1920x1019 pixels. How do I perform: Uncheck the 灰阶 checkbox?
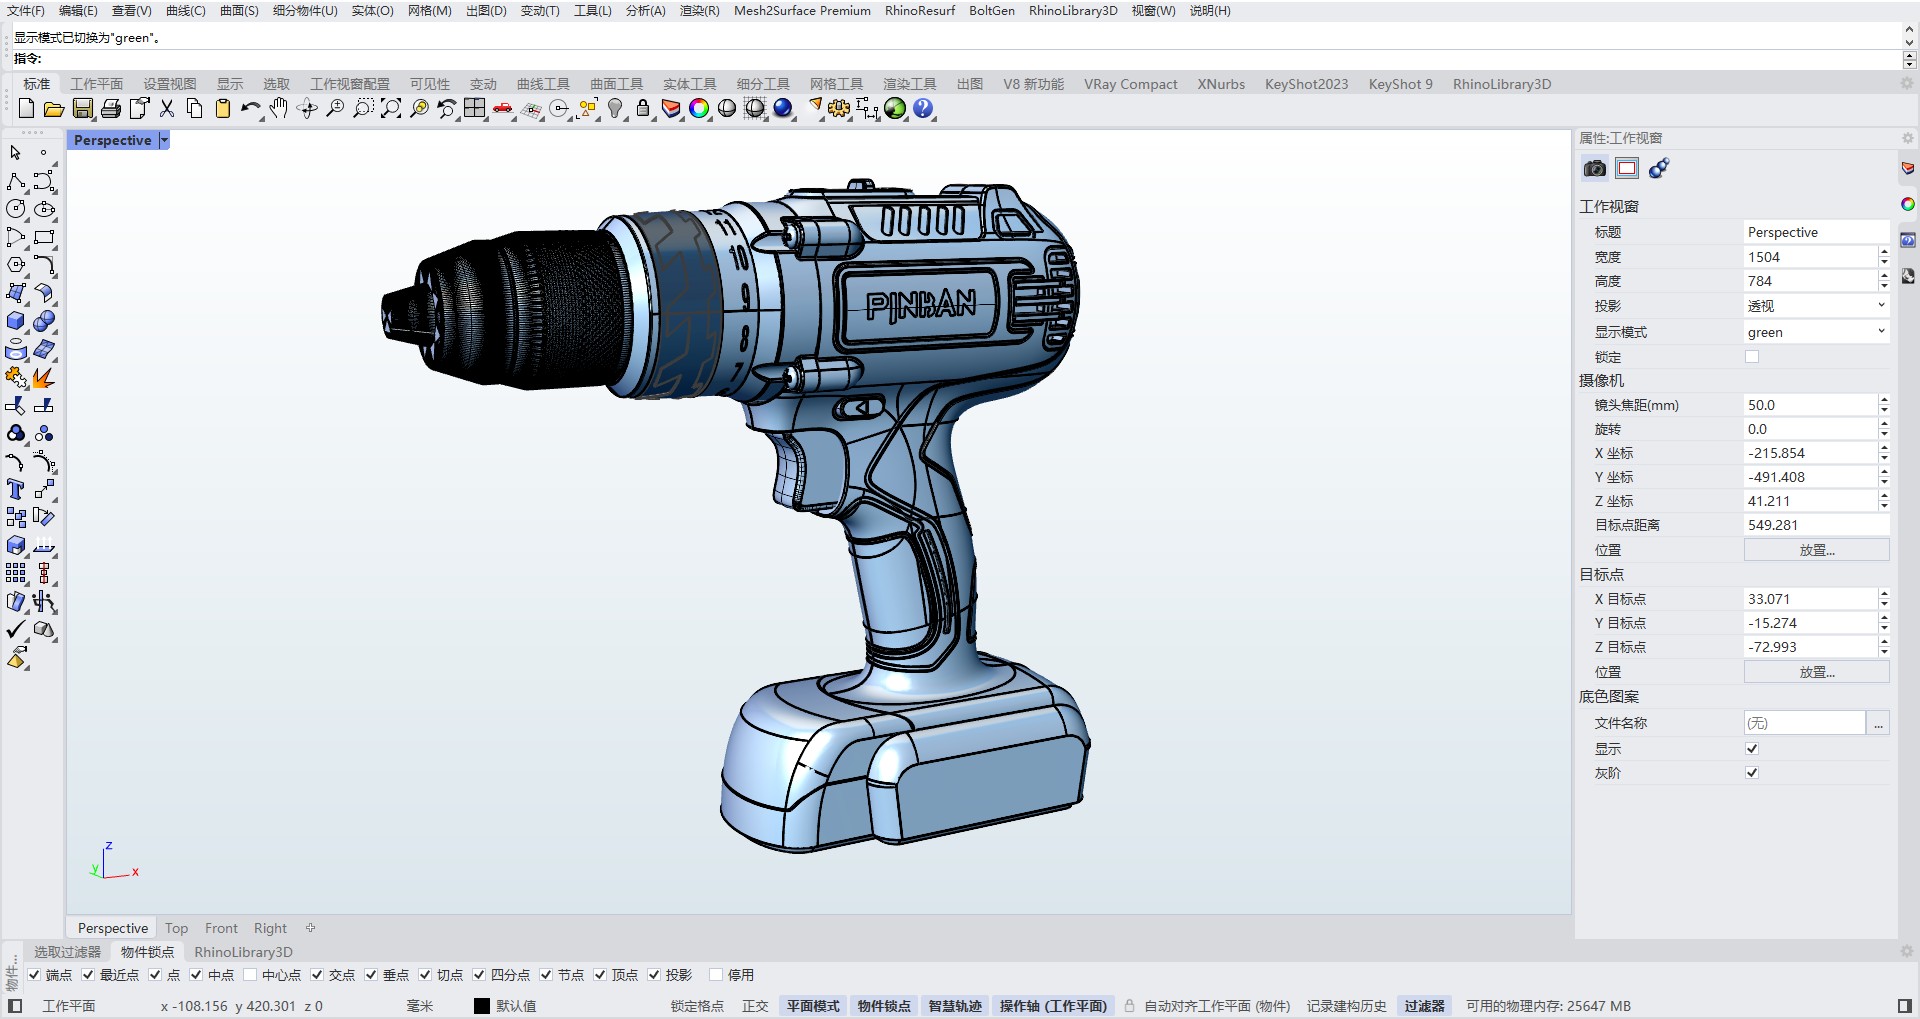(1752, 773)
